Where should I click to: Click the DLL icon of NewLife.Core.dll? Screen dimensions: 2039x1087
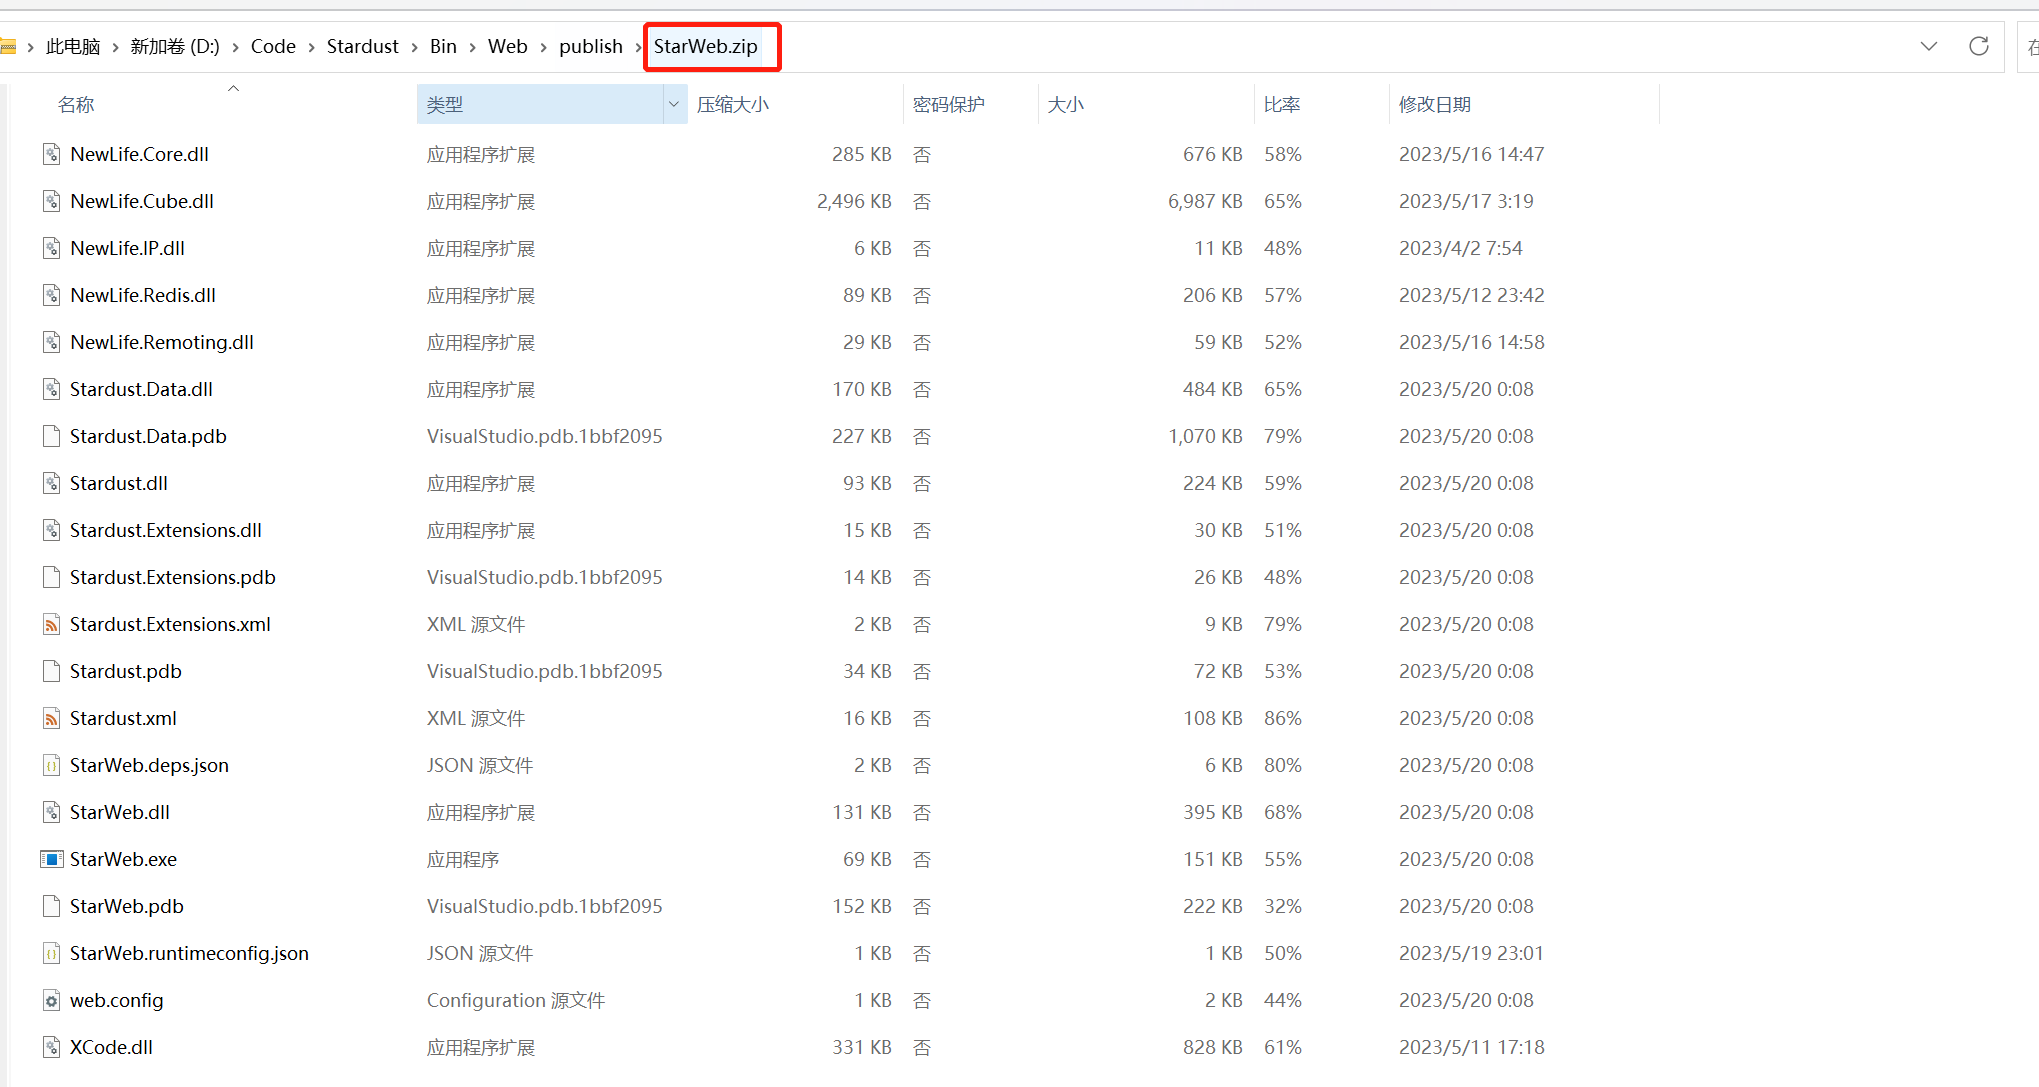click(x=51, y=154)
